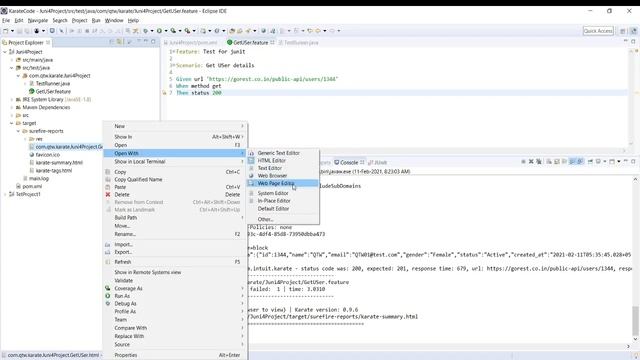The width and height of the screenshot is (640, 360).
Task: Click Remove Launch X icon in Console
Action: 531,162
